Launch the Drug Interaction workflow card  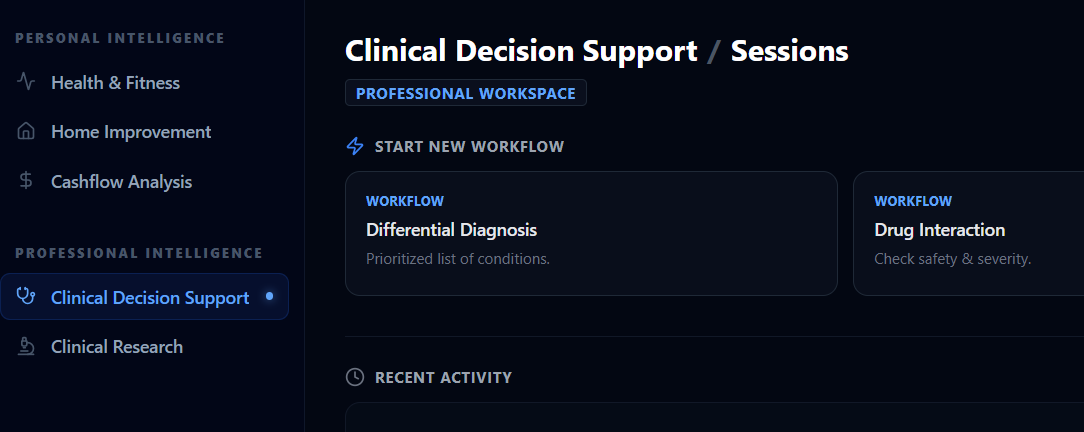[967, 233]
